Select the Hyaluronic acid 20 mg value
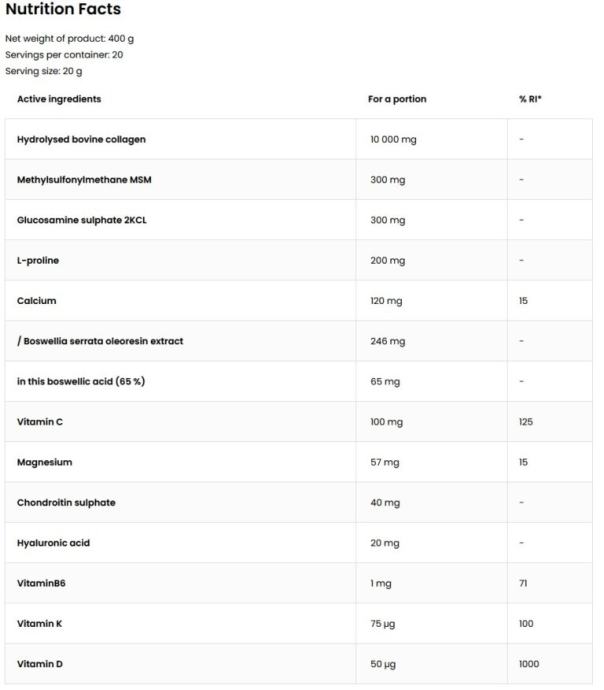The width and height of the screenshot is (604, 690). point(384,543)
